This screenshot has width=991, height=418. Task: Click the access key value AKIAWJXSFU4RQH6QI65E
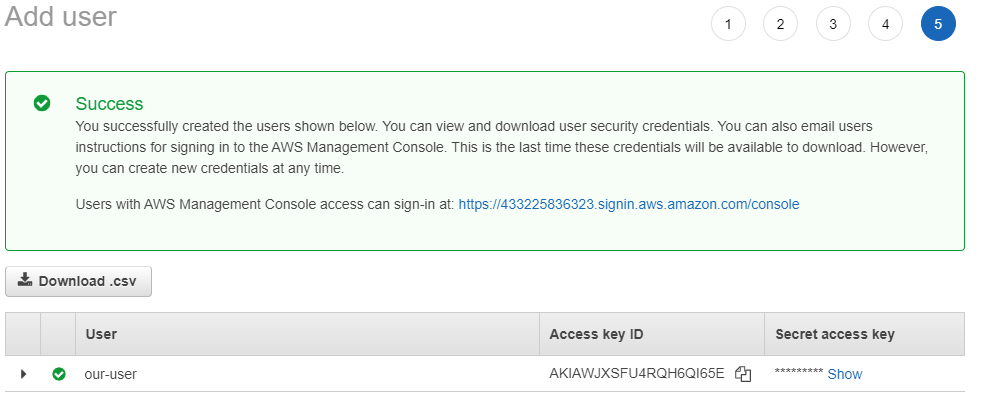tap(636, 374)
